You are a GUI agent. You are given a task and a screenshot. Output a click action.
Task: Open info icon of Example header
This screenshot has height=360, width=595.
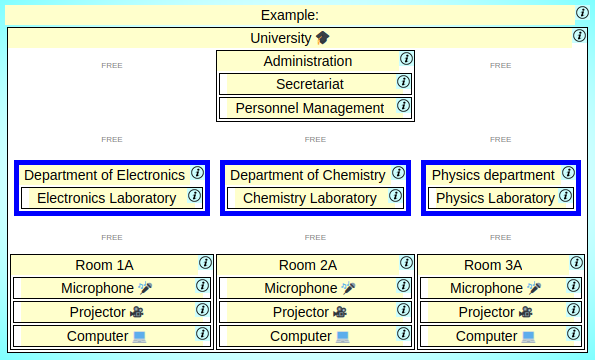point(582,13)
